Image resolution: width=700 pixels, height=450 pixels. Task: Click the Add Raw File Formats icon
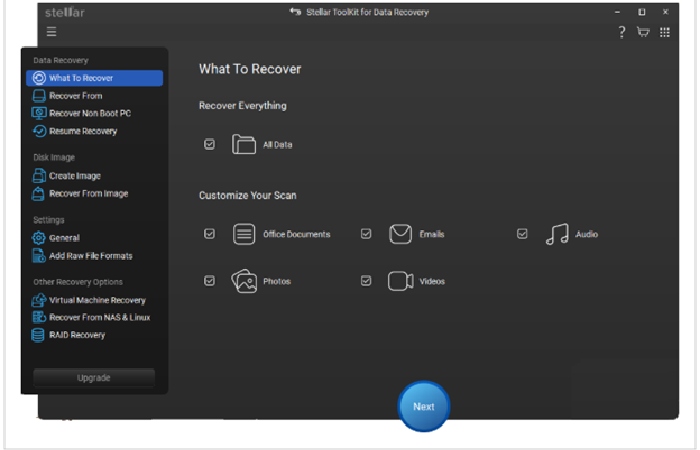(x=39, y=256)
